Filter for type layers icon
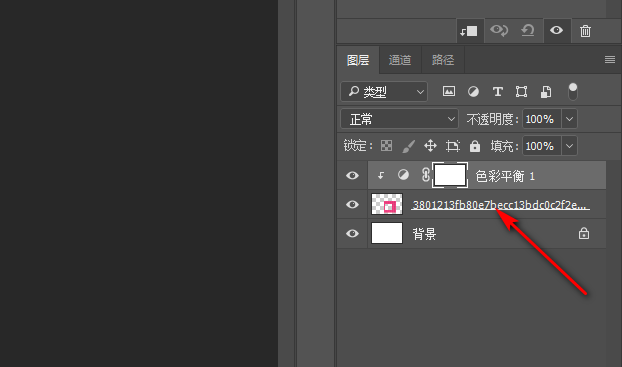This screenshot has height=367, width=622. 497,92
